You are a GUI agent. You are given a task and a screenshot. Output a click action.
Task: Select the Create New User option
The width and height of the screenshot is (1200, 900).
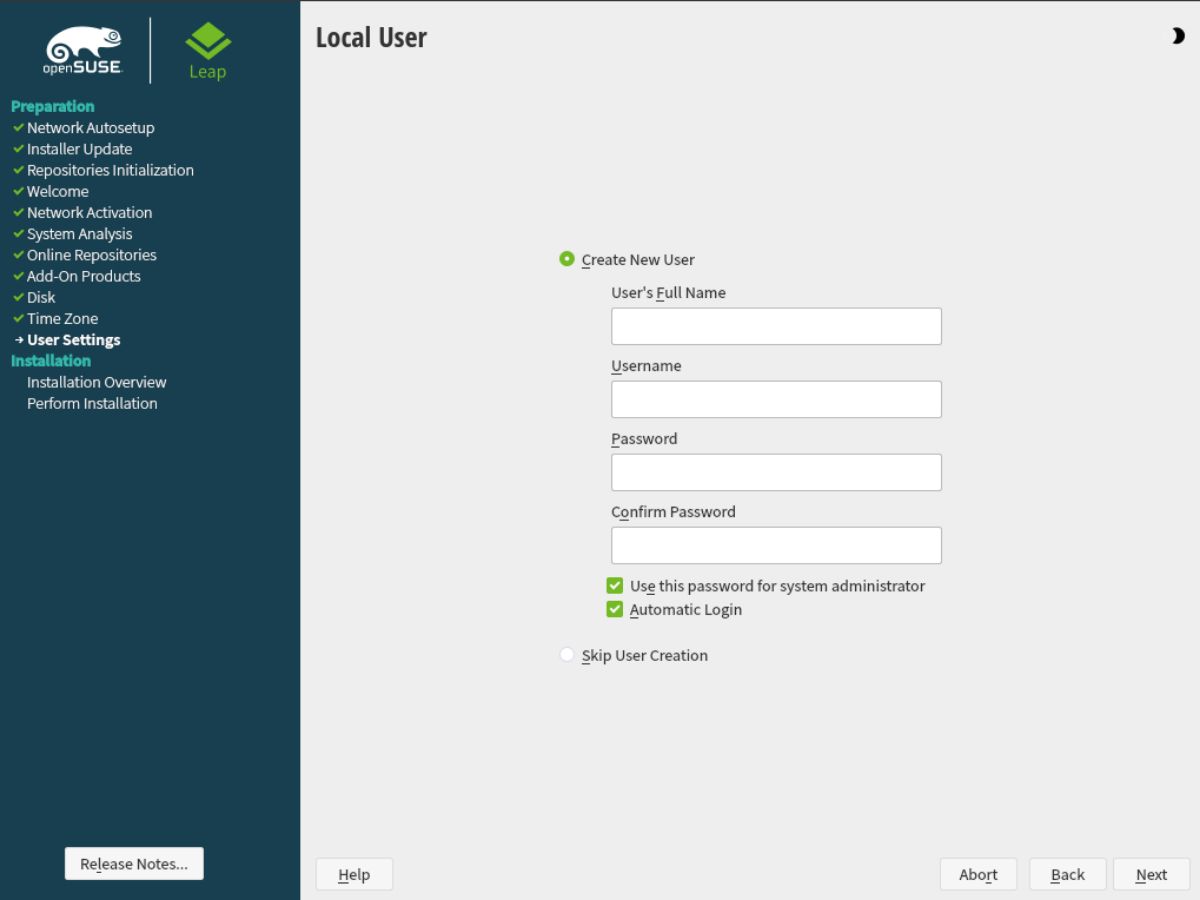[x=567, y=258]
